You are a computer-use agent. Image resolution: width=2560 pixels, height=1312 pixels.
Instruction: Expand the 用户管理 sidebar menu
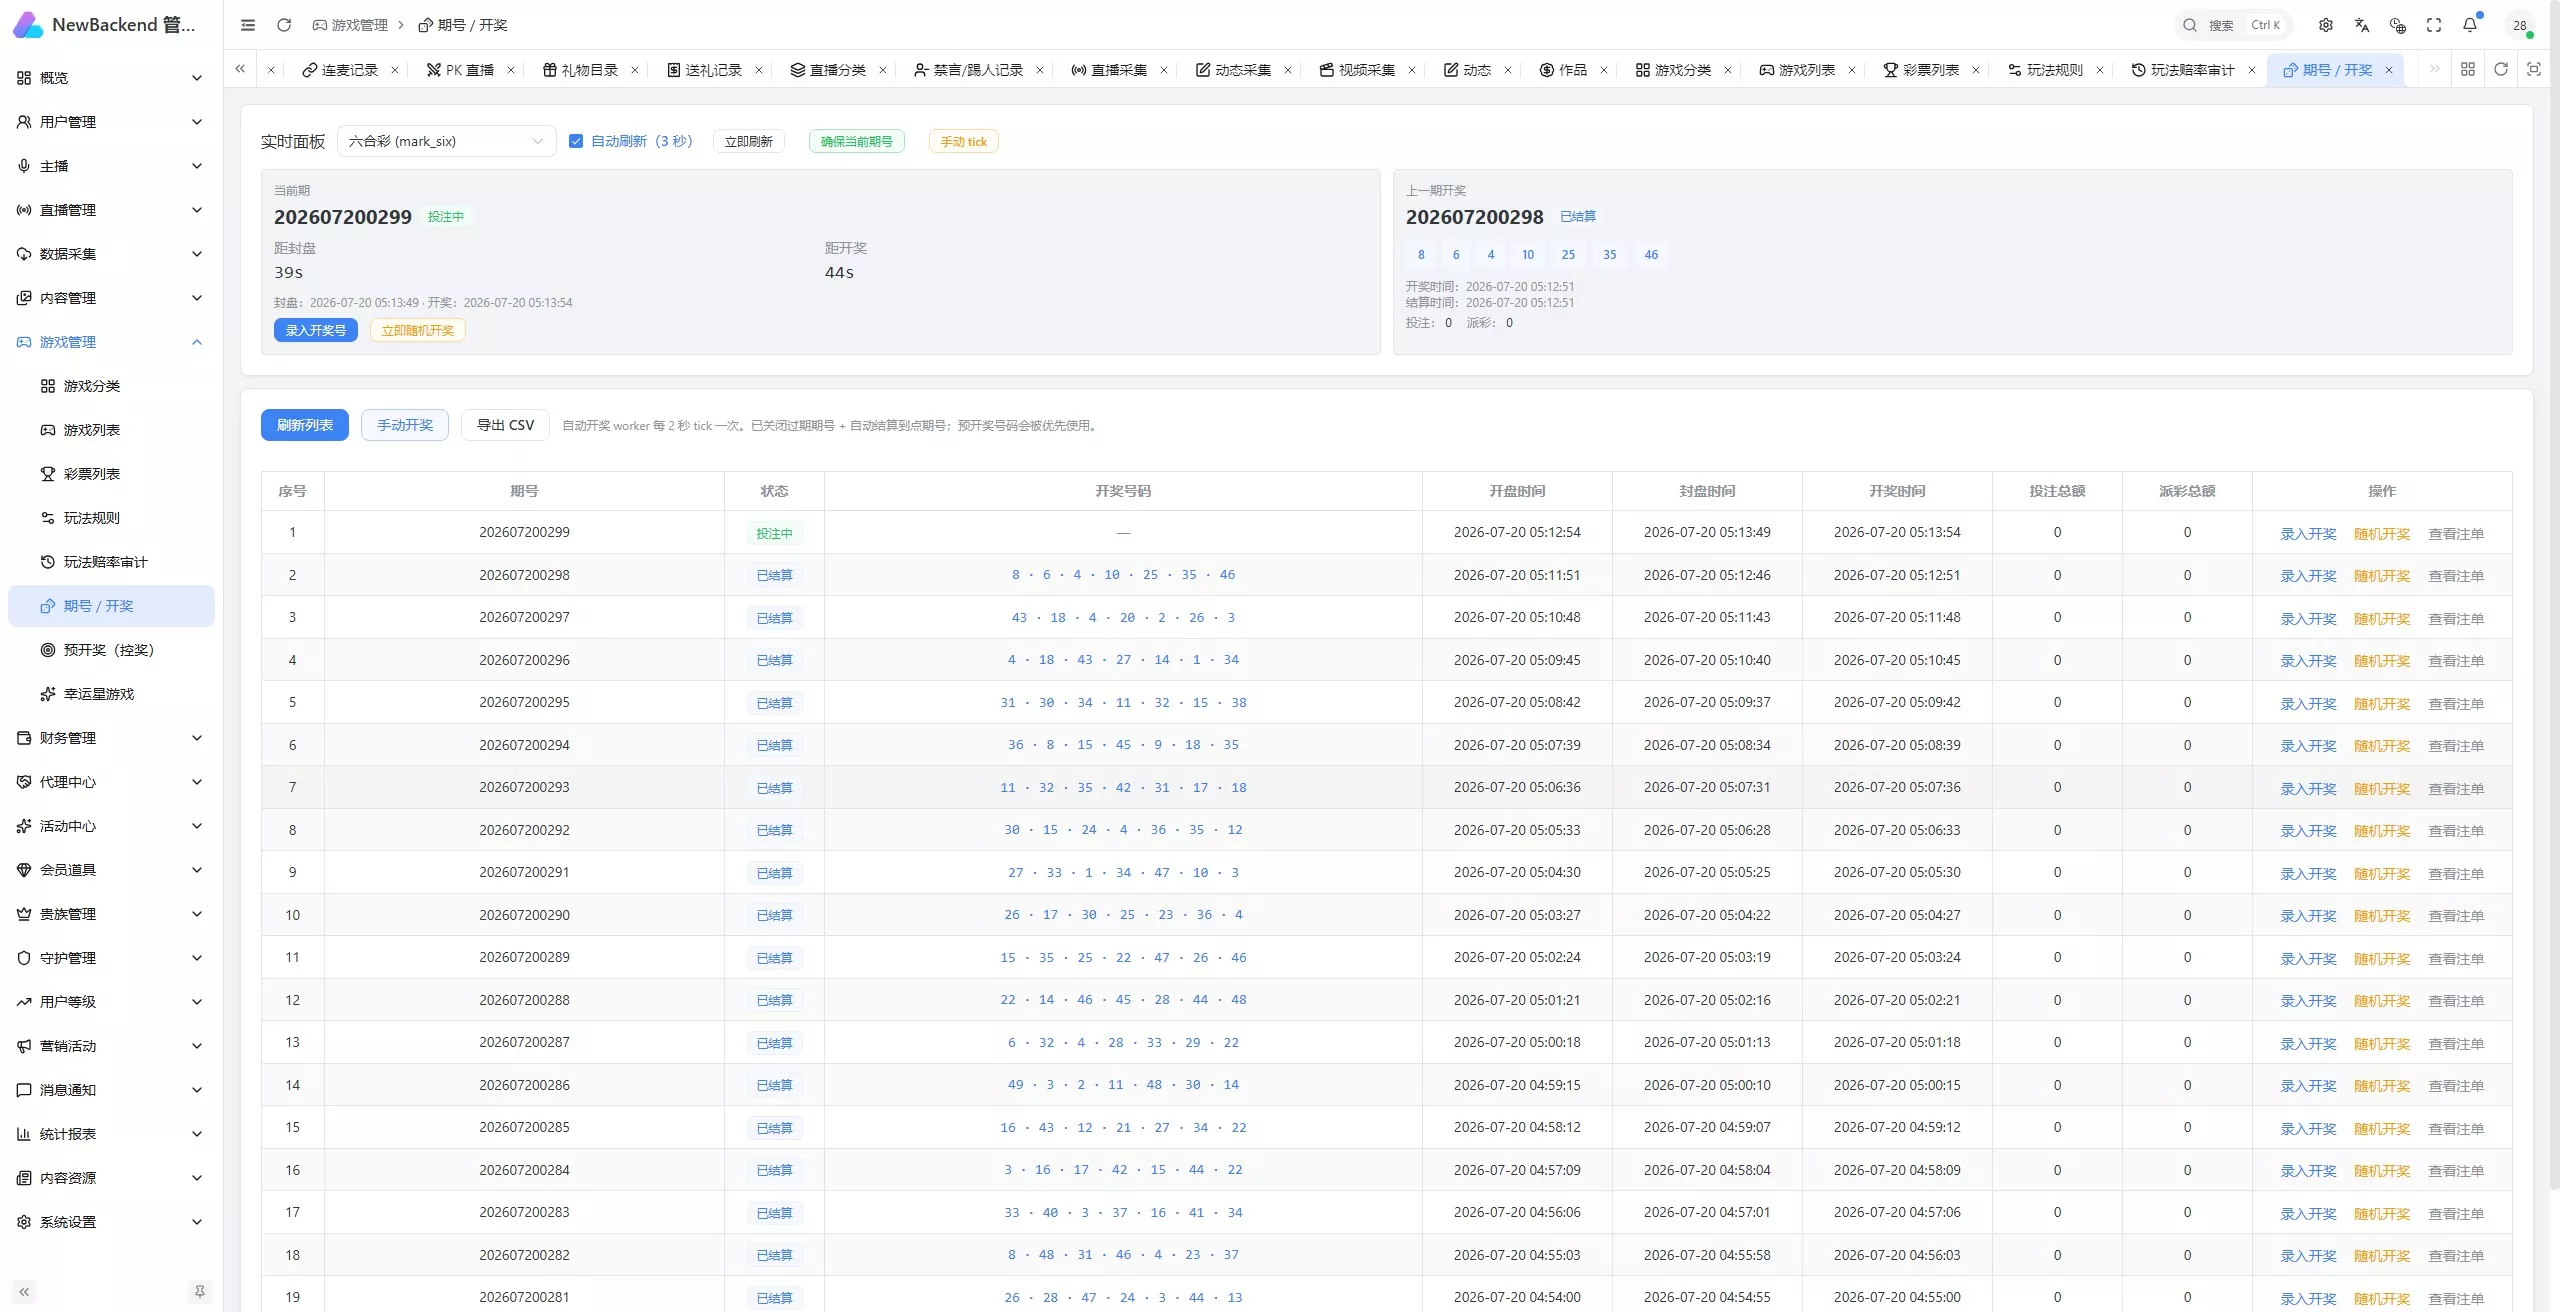pos(110,122)
